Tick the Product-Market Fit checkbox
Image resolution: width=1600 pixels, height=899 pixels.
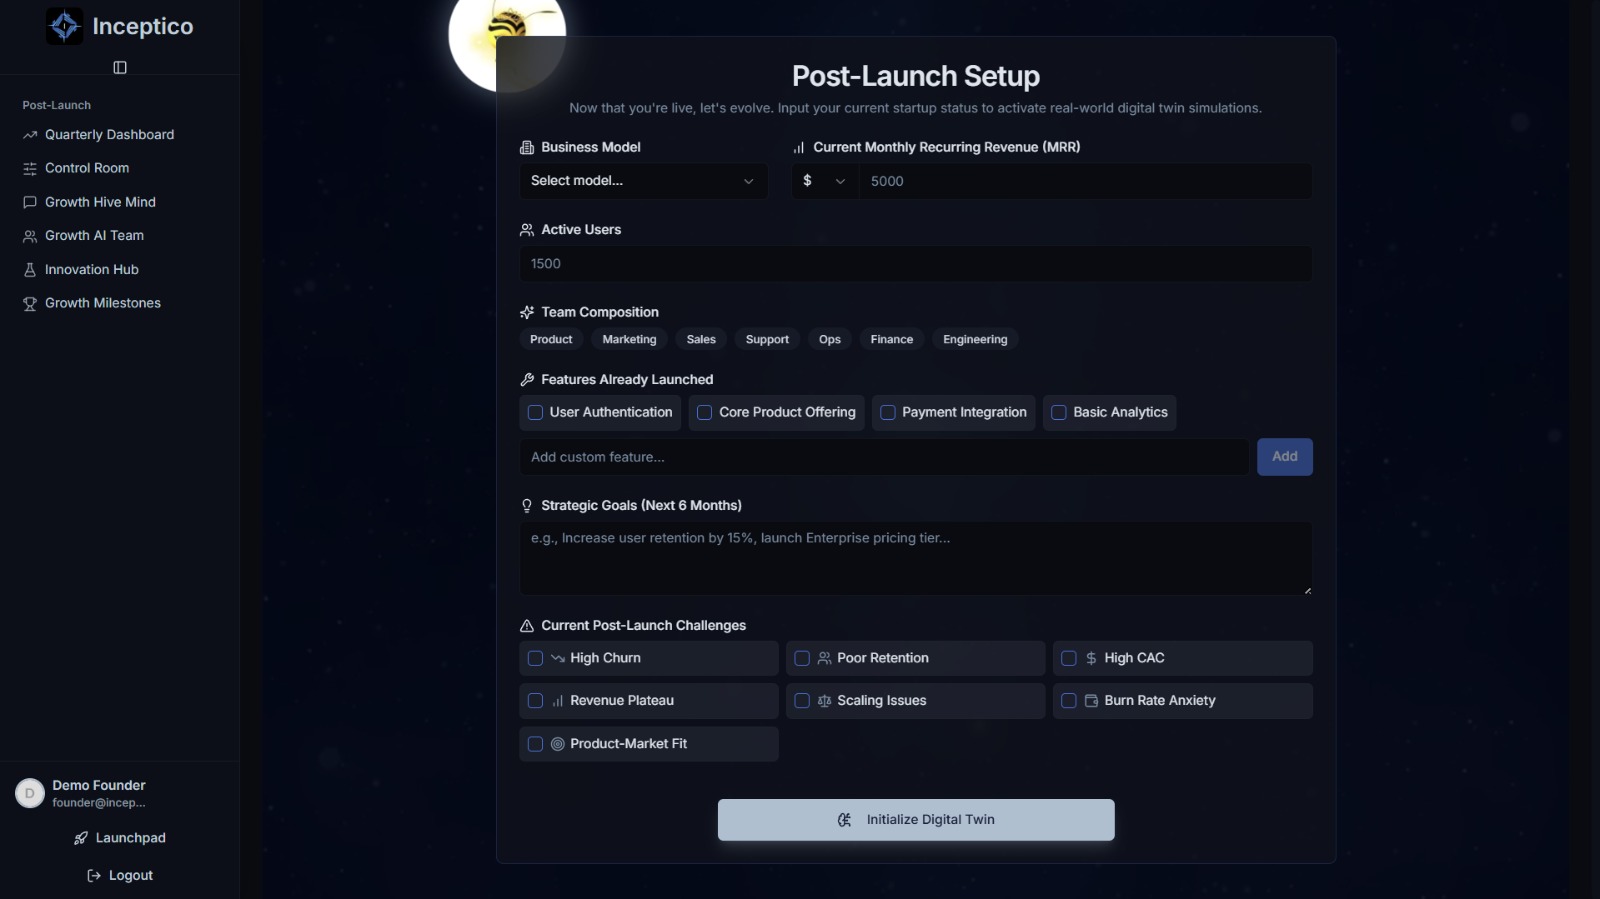click(x=536, y=744)
